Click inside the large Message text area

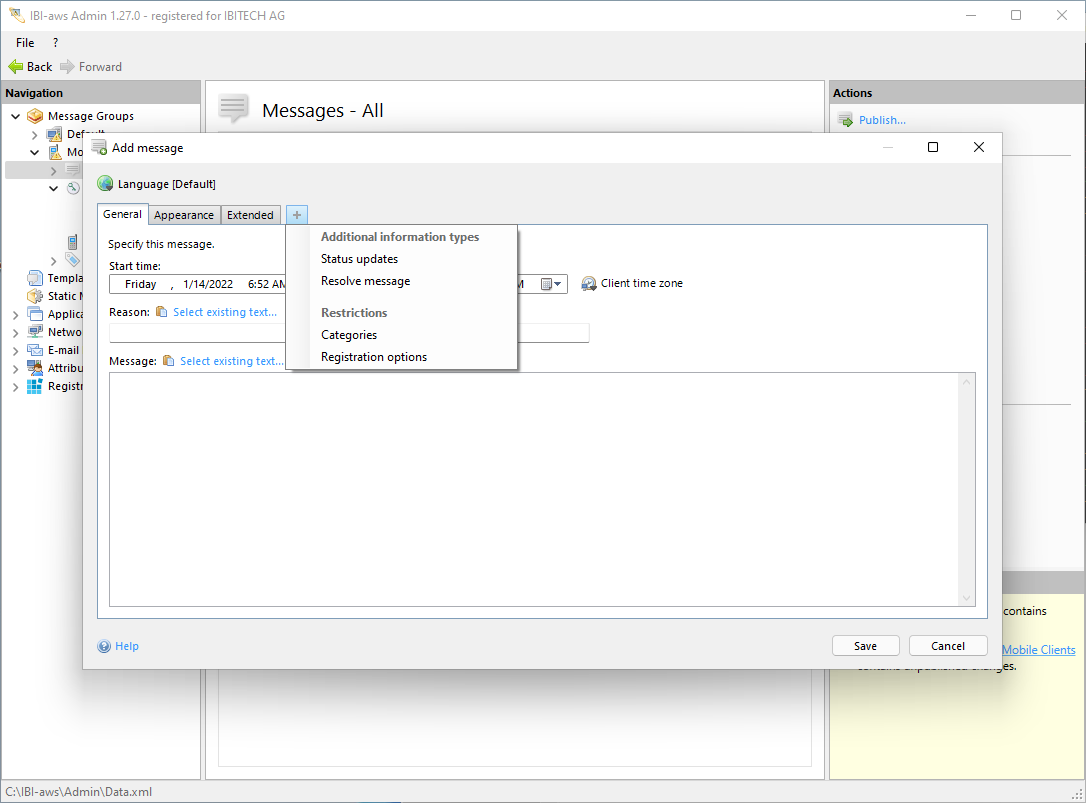tap(540, 488)
